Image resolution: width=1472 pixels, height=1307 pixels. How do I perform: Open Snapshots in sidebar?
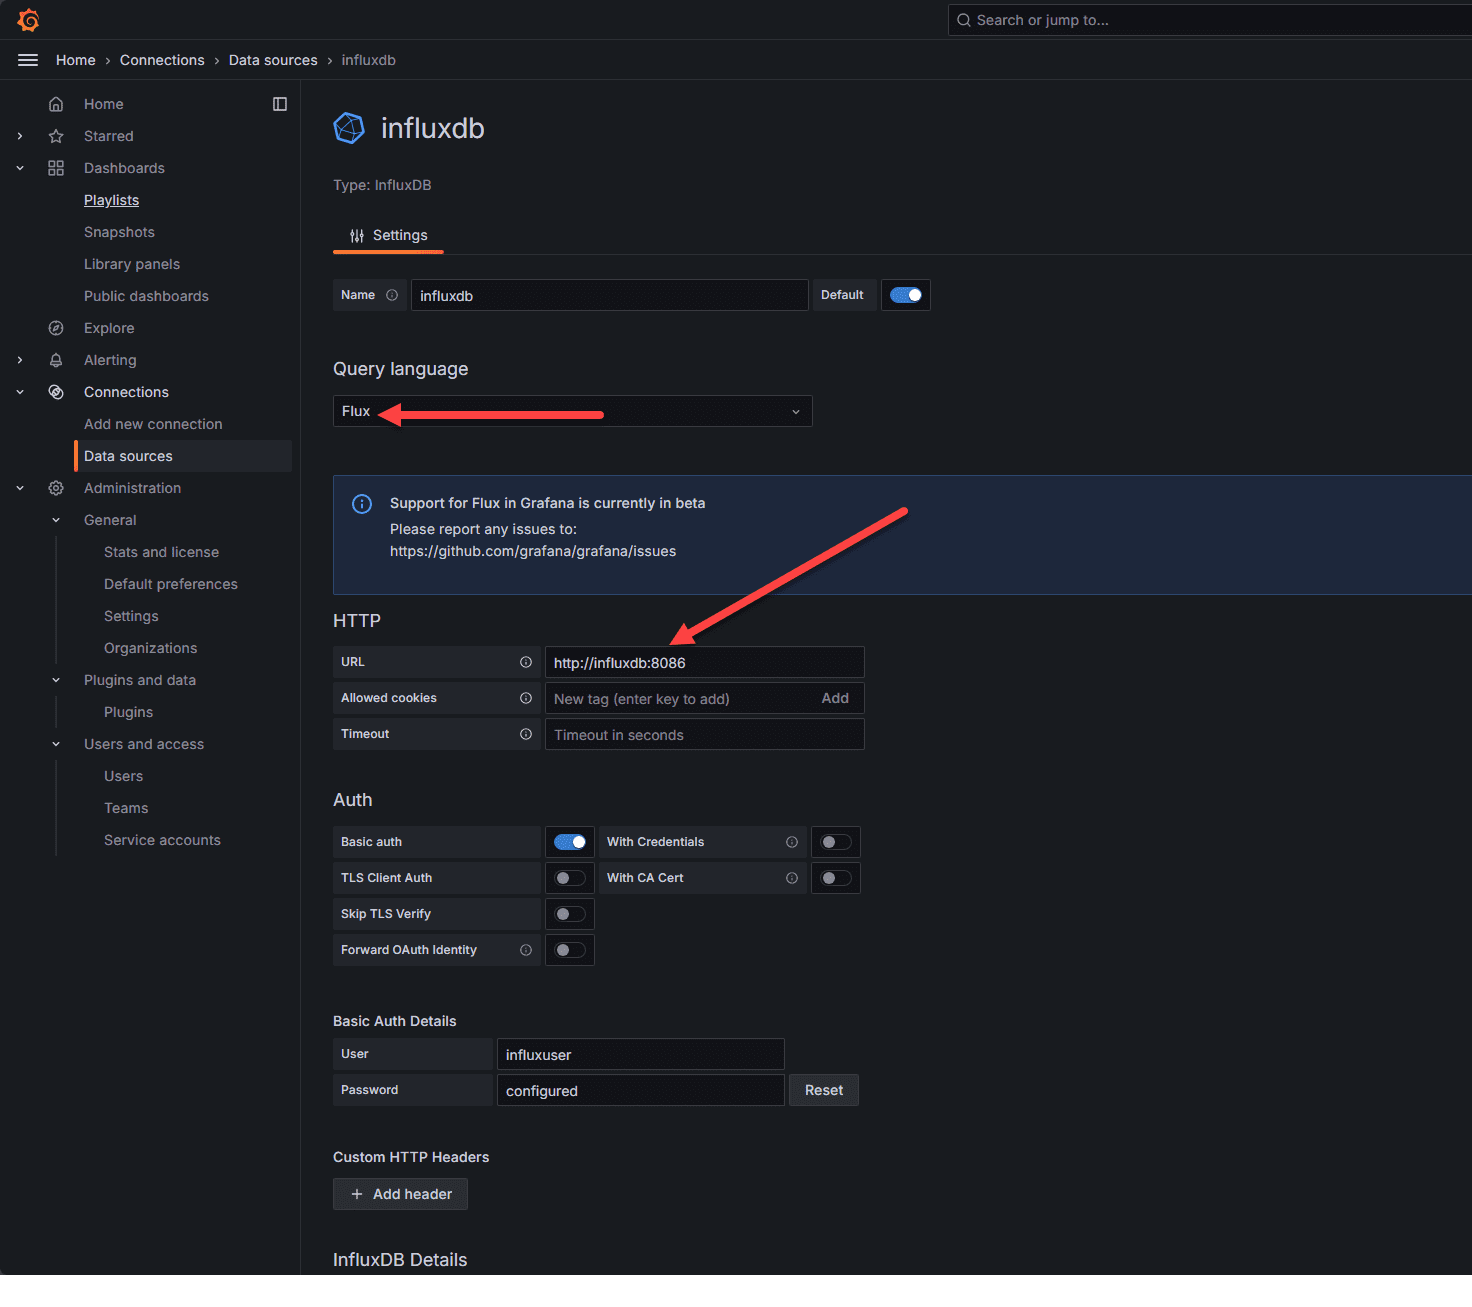(x=119, y=232)
